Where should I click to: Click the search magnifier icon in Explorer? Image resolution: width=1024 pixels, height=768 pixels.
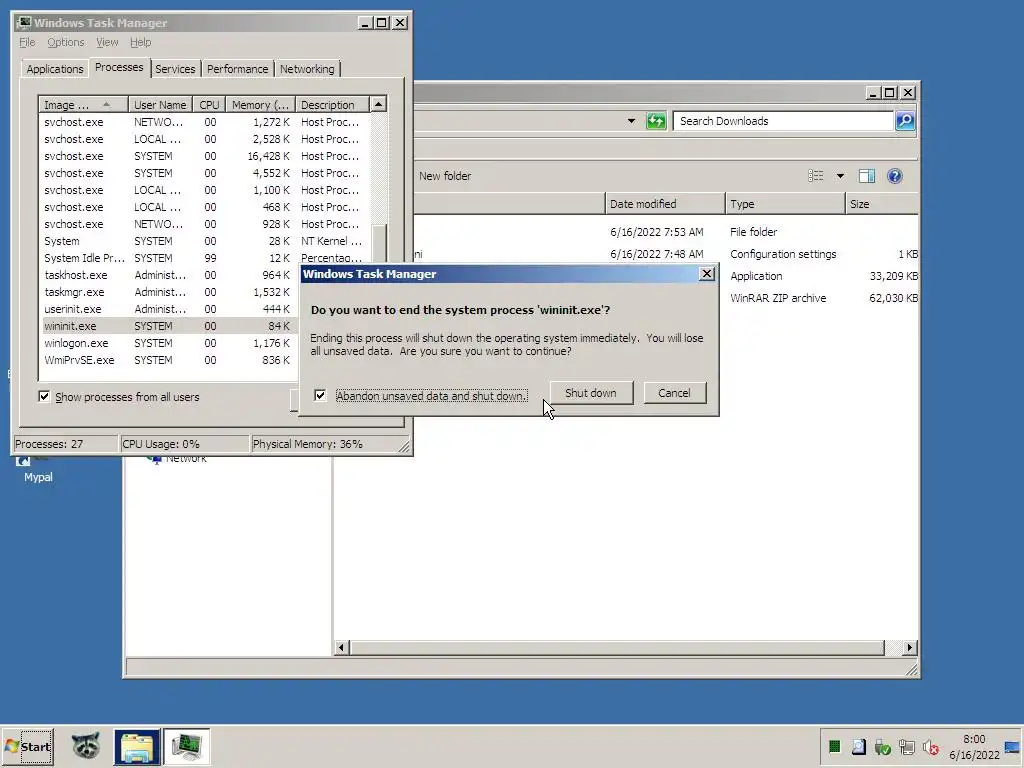[904, 121]
